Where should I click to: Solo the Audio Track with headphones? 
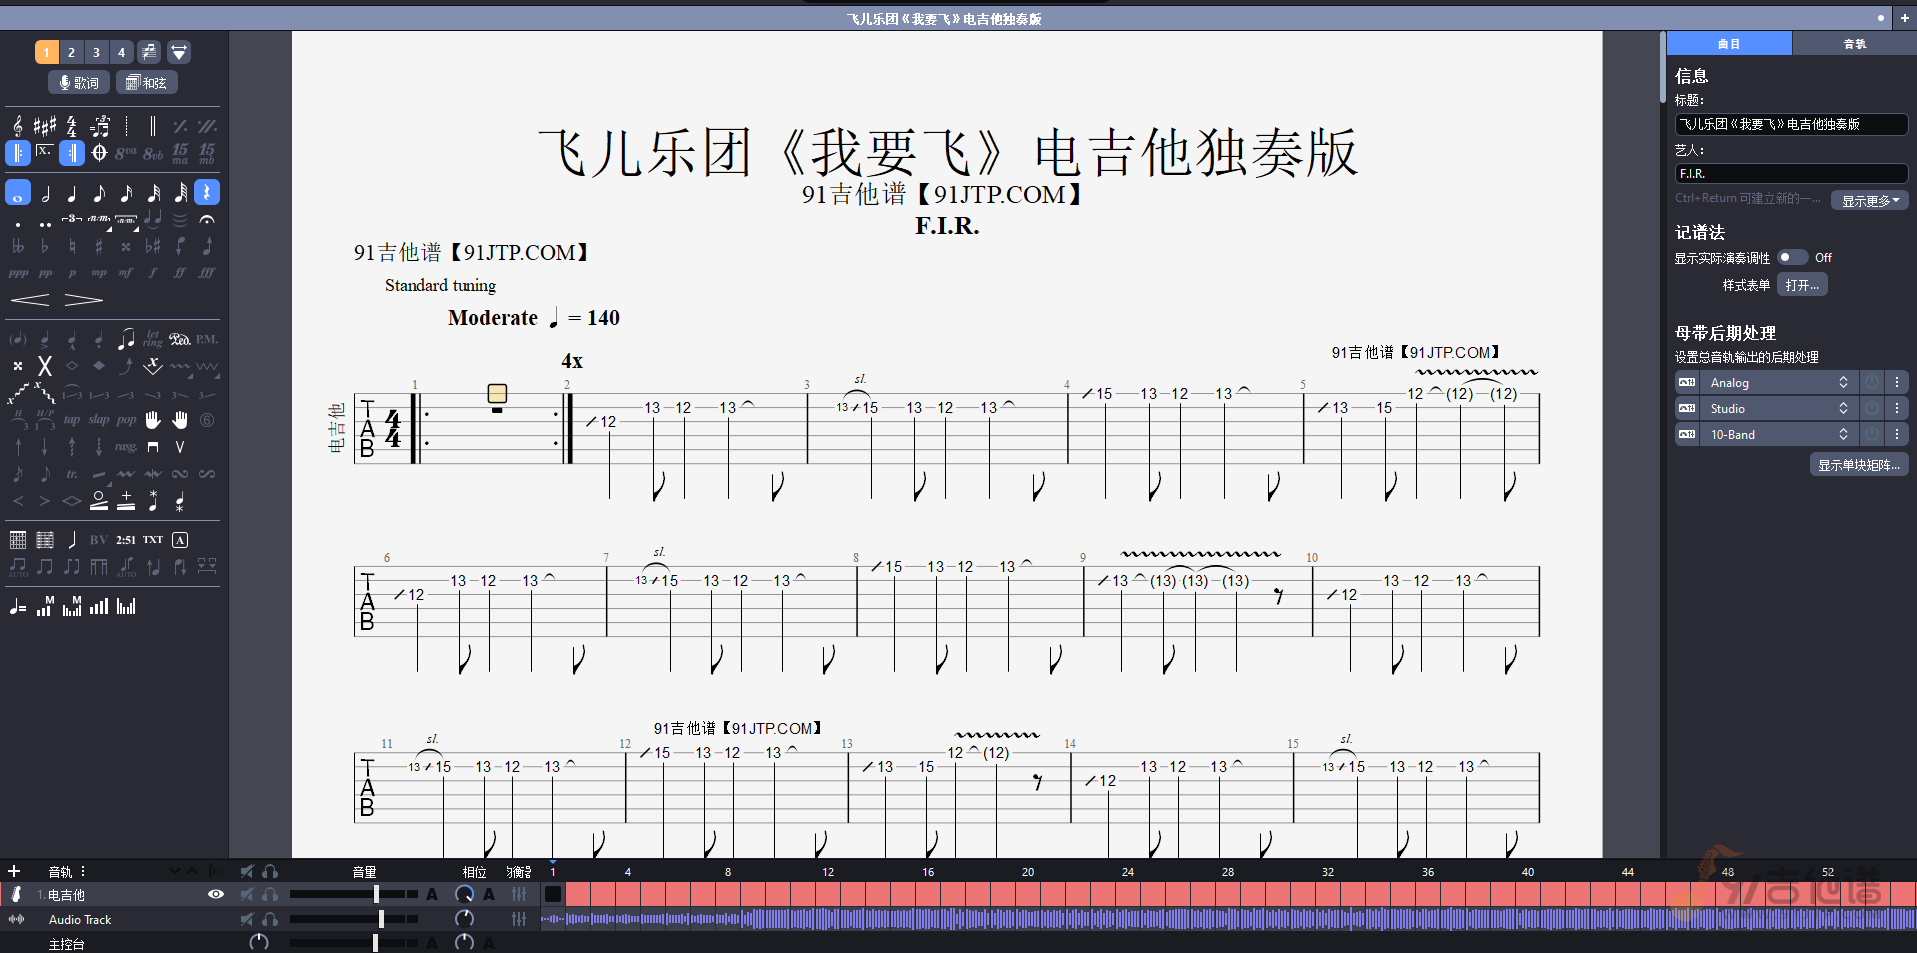270,919
